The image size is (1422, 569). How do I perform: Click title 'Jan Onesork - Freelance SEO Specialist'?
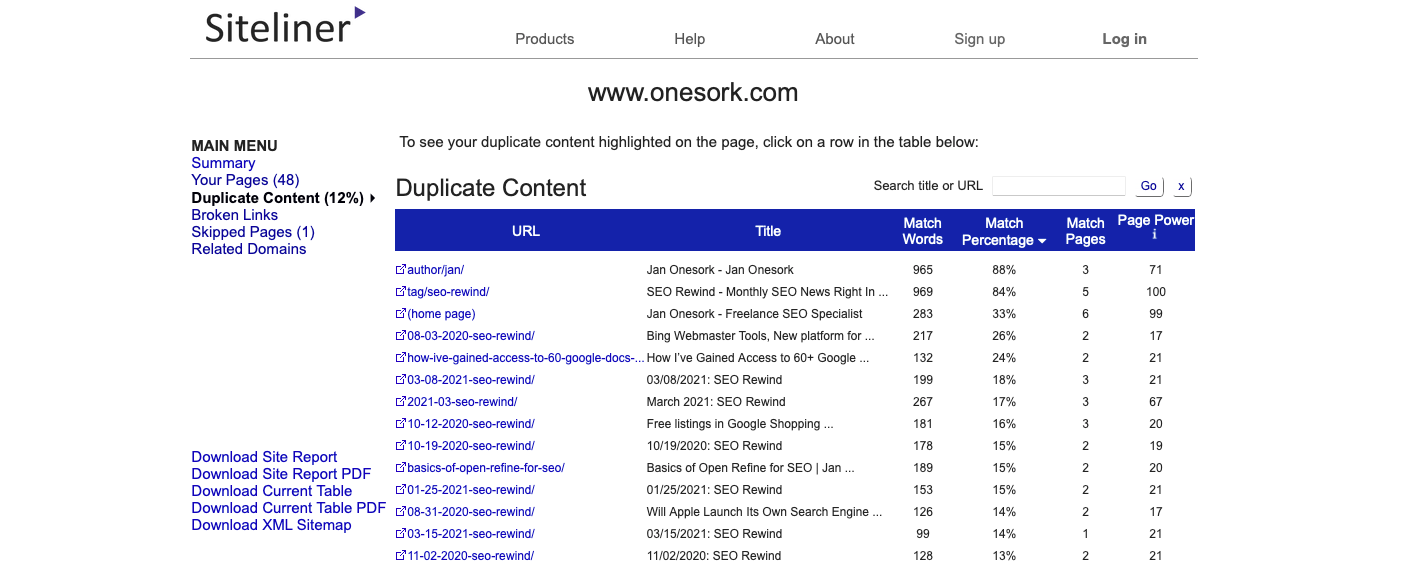[755, 314]
